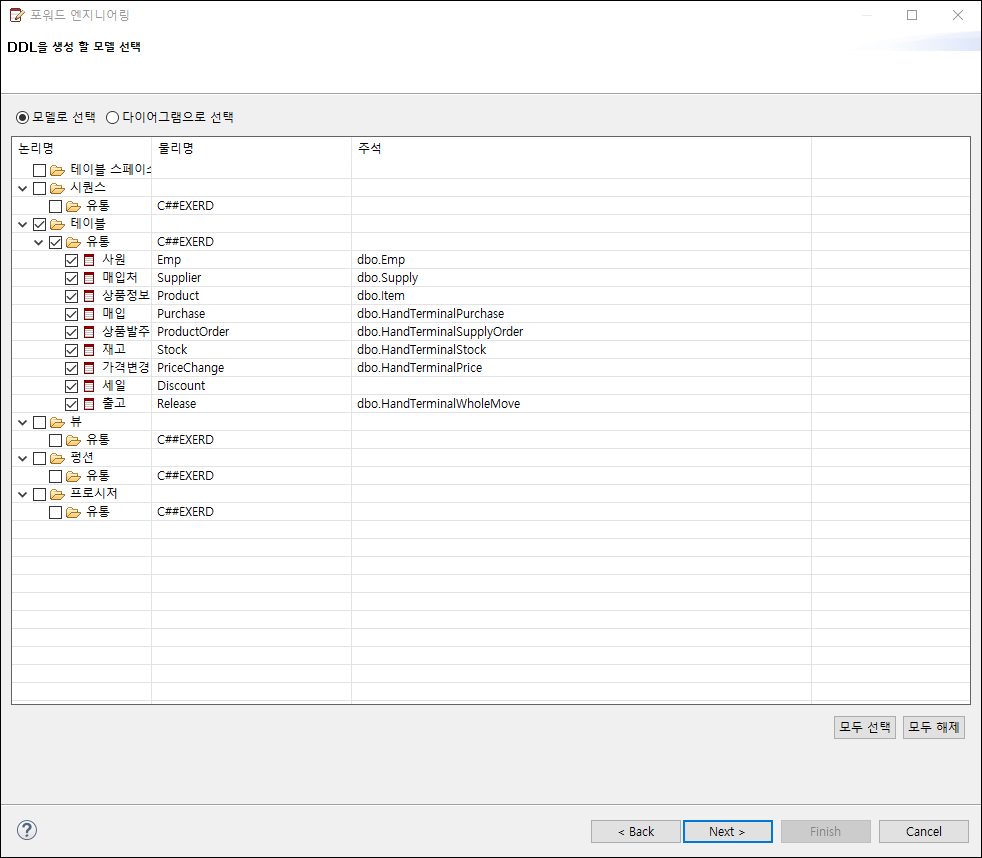Click the 가격변경 table icon

pyautogui.click(x=89, y=368)
